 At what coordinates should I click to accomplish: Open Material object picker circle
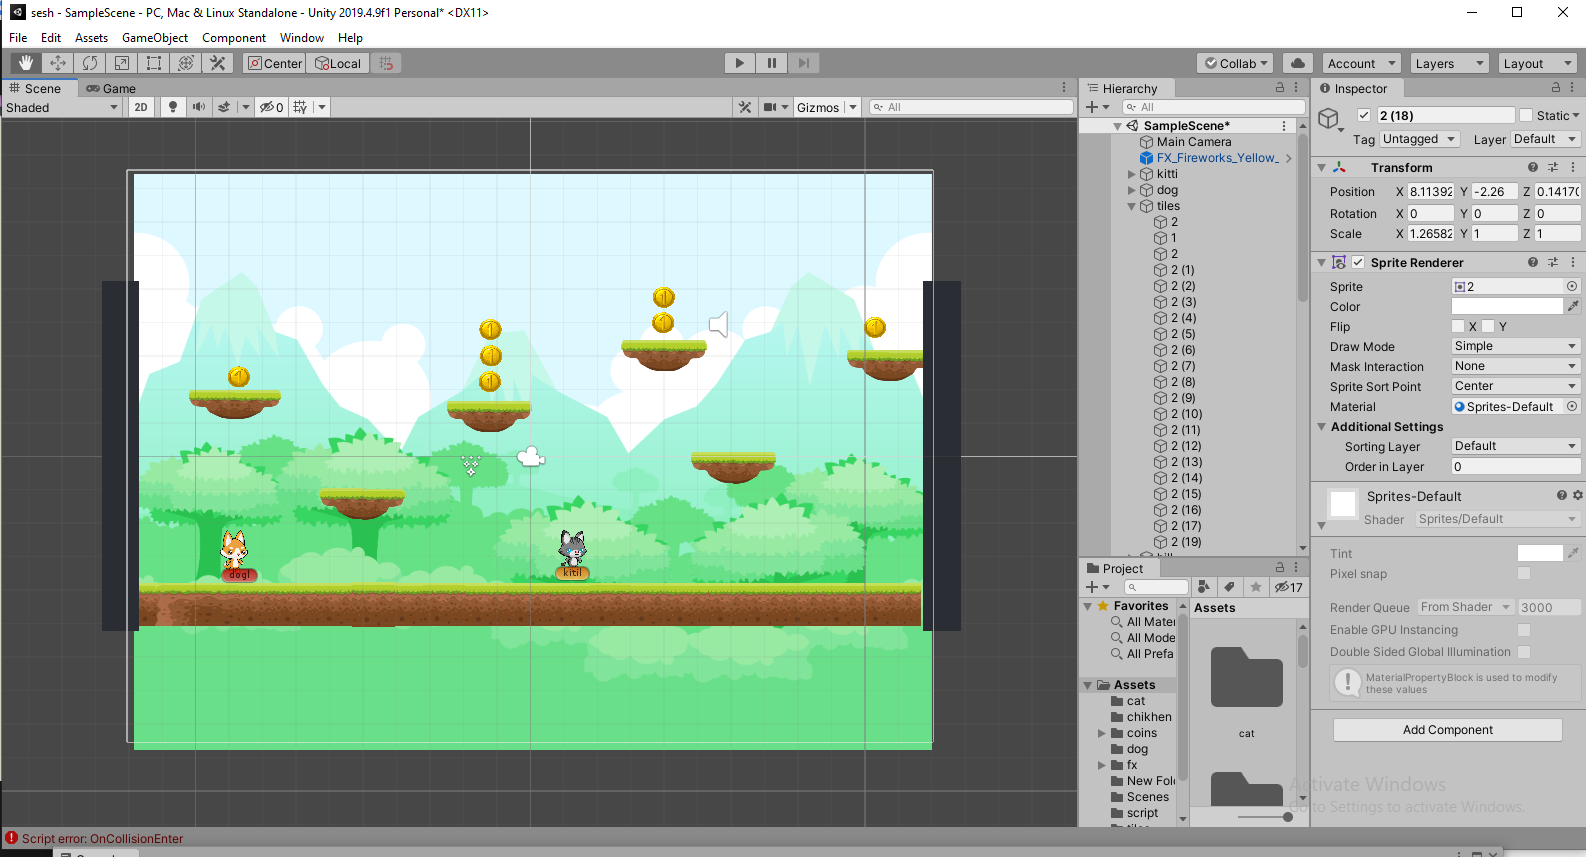click(1572, 406)
